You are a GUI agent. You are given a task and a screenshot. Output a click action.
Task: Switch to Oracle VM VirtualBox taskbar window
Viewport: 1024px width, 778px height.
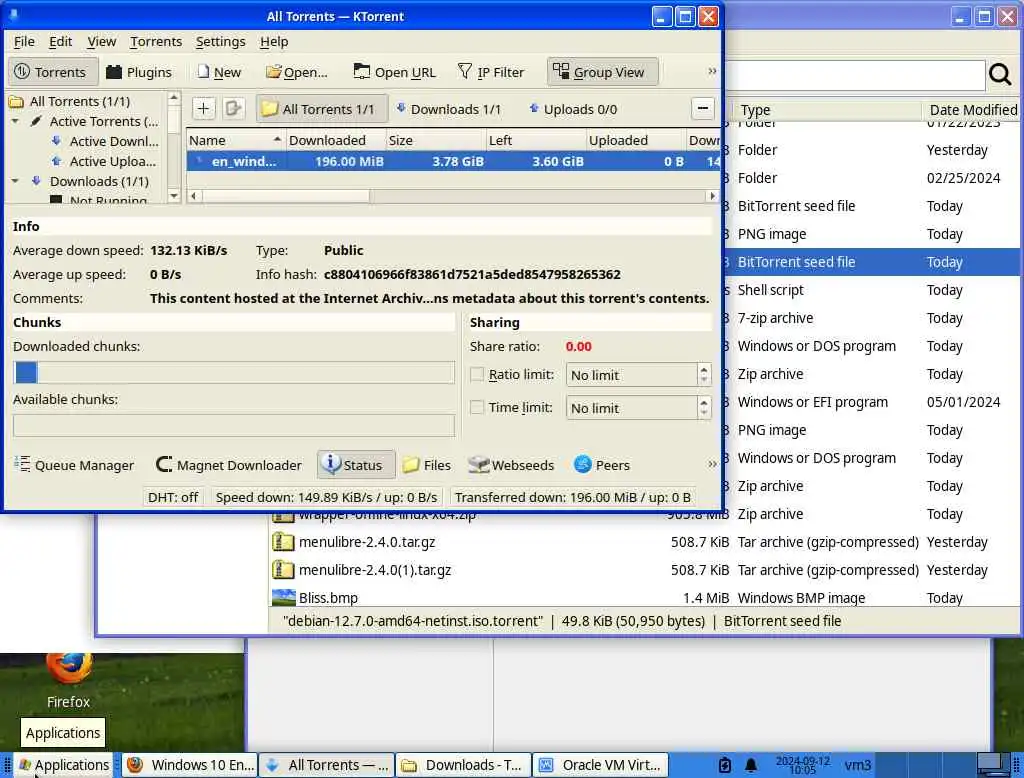601,764
